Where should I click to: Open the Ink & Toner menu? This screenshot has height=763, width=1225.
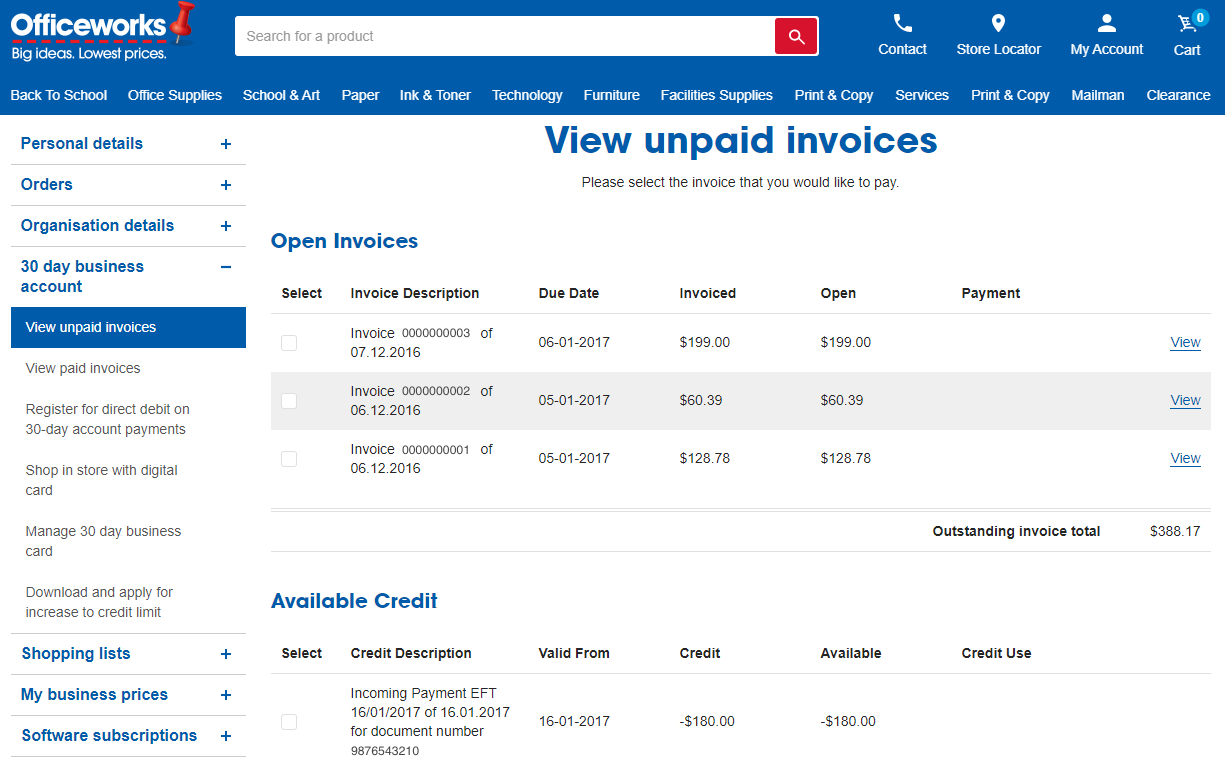pos(435,95)
